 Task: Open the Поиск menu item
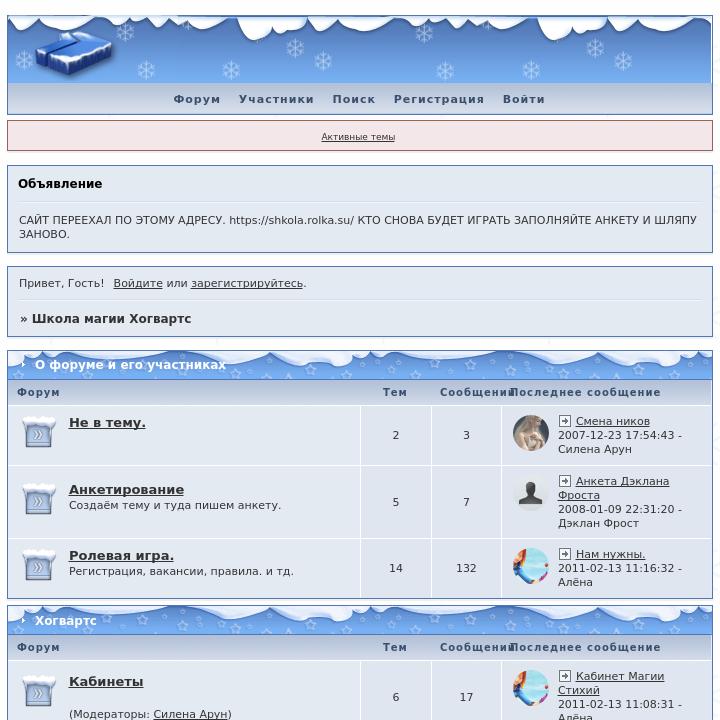point(354,99)
